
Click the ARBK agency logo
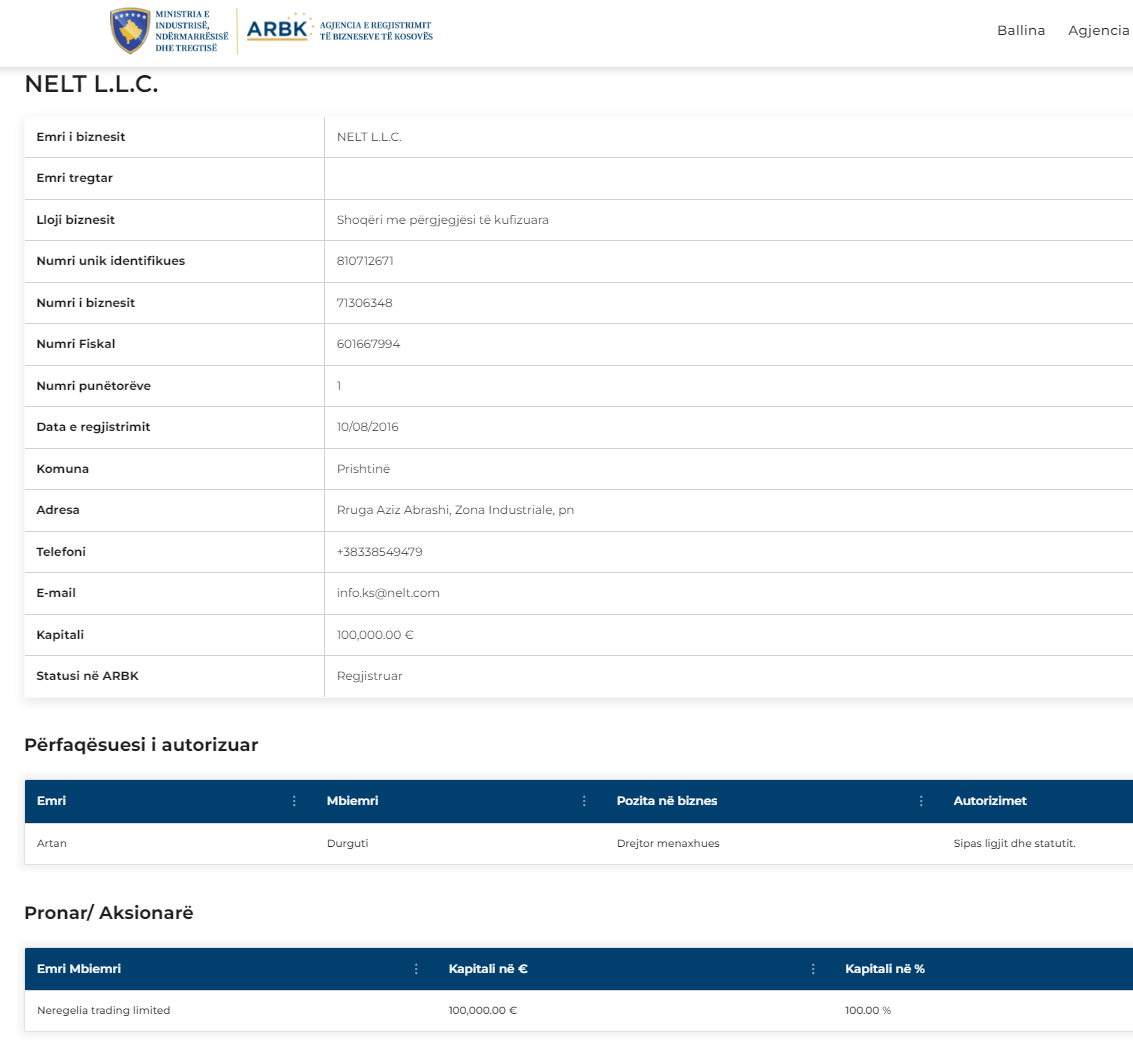click(x=339, y=29)
